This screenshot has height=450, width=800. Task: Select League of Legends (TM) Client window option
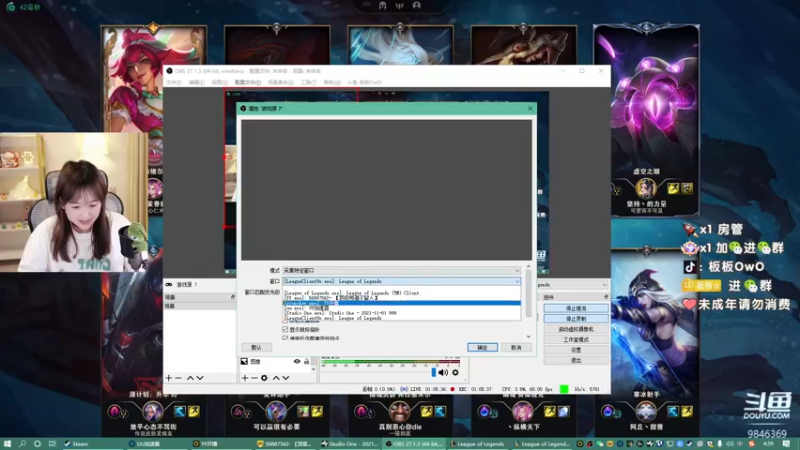pos(402,293)
